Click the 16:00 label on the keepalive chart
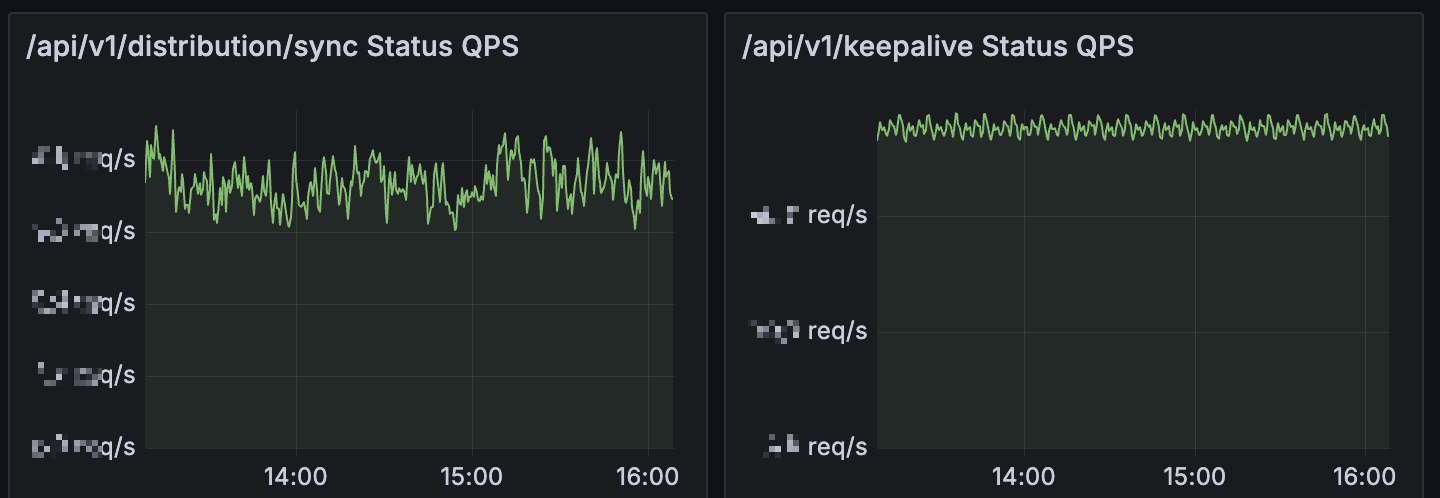 (x=1366, y=474)
